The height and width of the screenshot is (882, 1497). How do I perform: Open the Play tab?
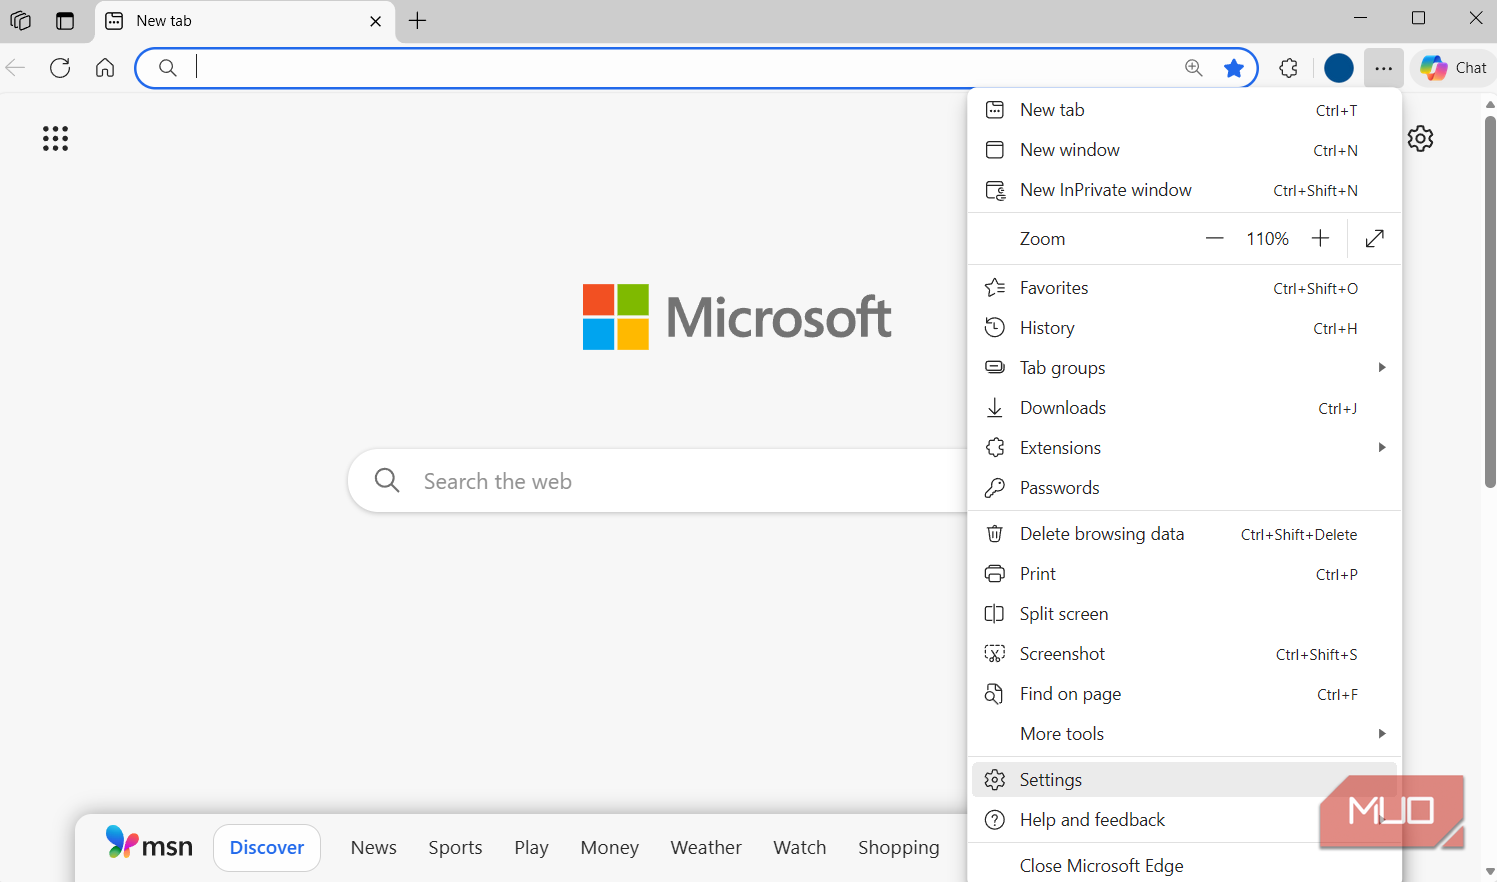(x=531, y=848)
